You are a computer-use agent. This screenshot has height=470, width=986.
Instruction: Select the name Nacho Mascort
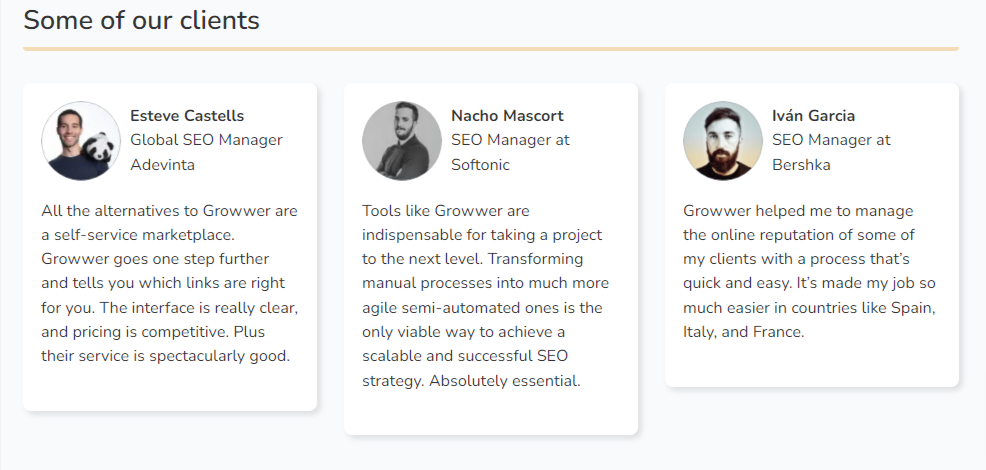coord(507,116)
